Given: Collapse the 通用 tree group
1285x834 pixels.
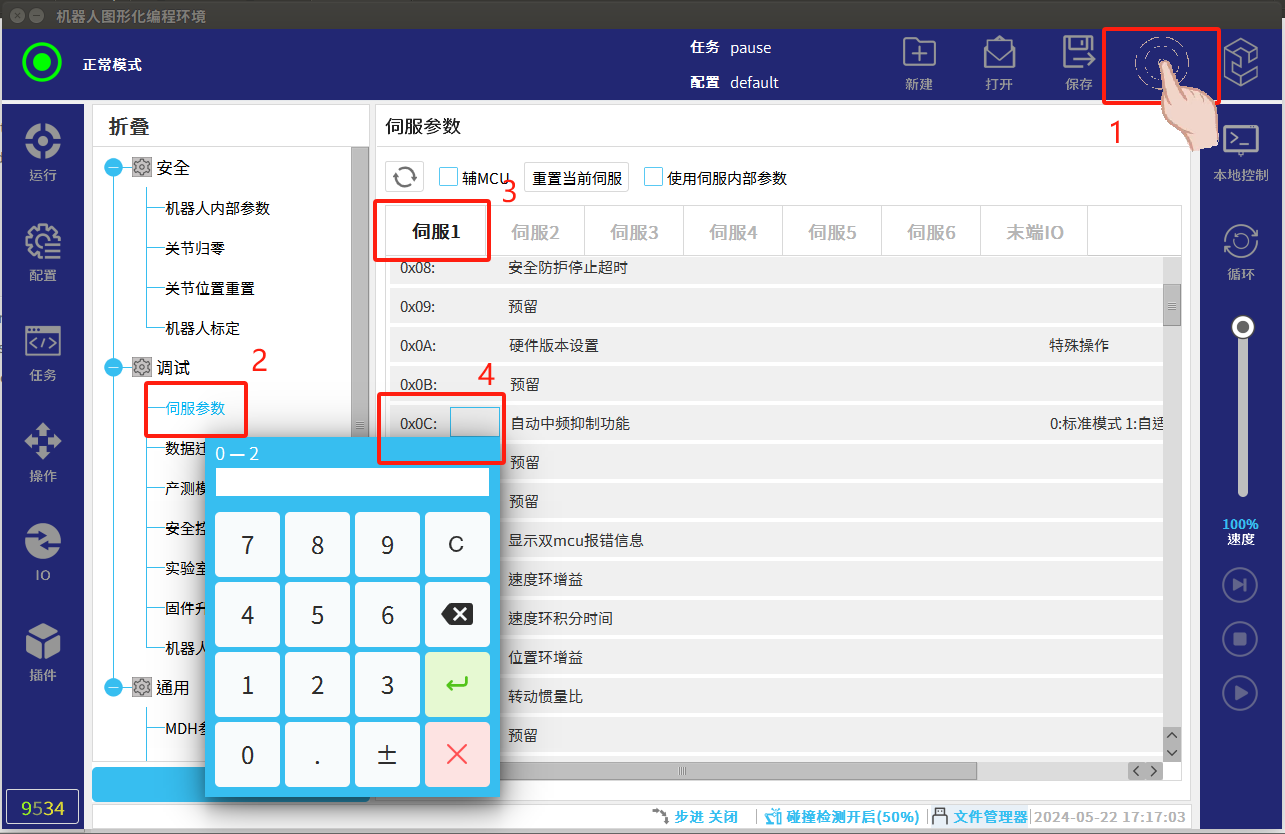Looking at the screenshot, I should click(x=114, y=688).
